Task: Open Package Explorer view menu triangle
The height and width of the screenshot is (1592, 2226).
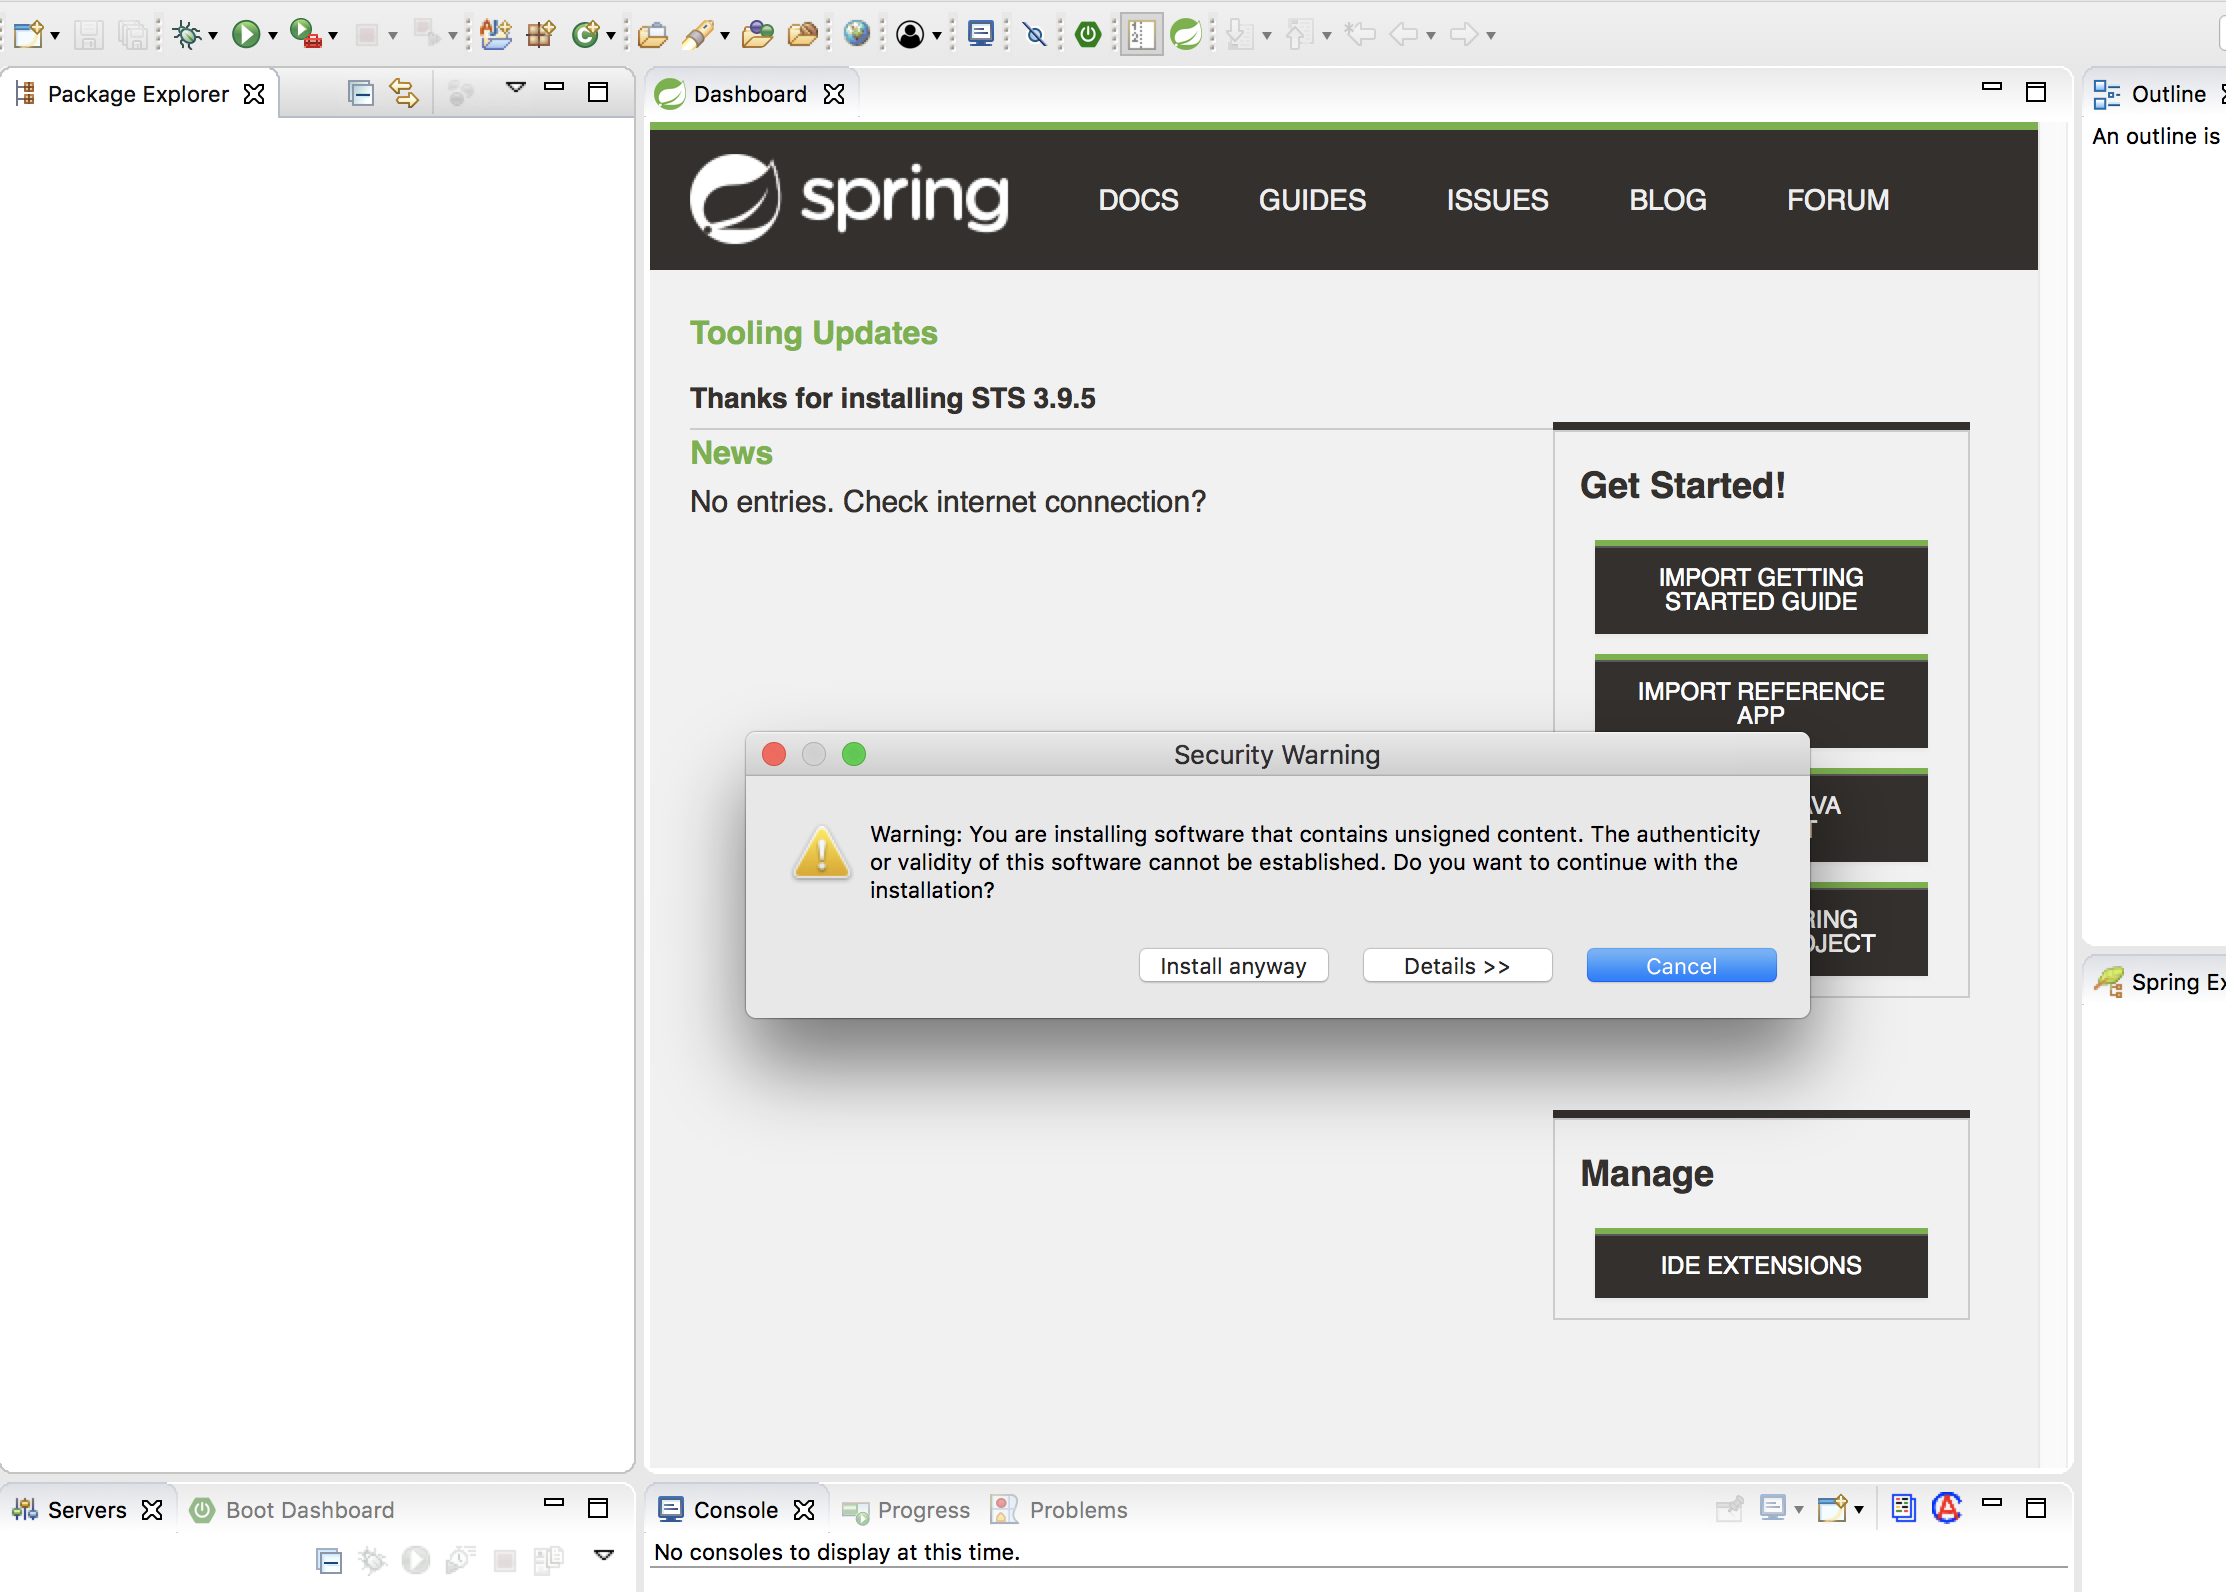Action: click(x=516, y=88)
